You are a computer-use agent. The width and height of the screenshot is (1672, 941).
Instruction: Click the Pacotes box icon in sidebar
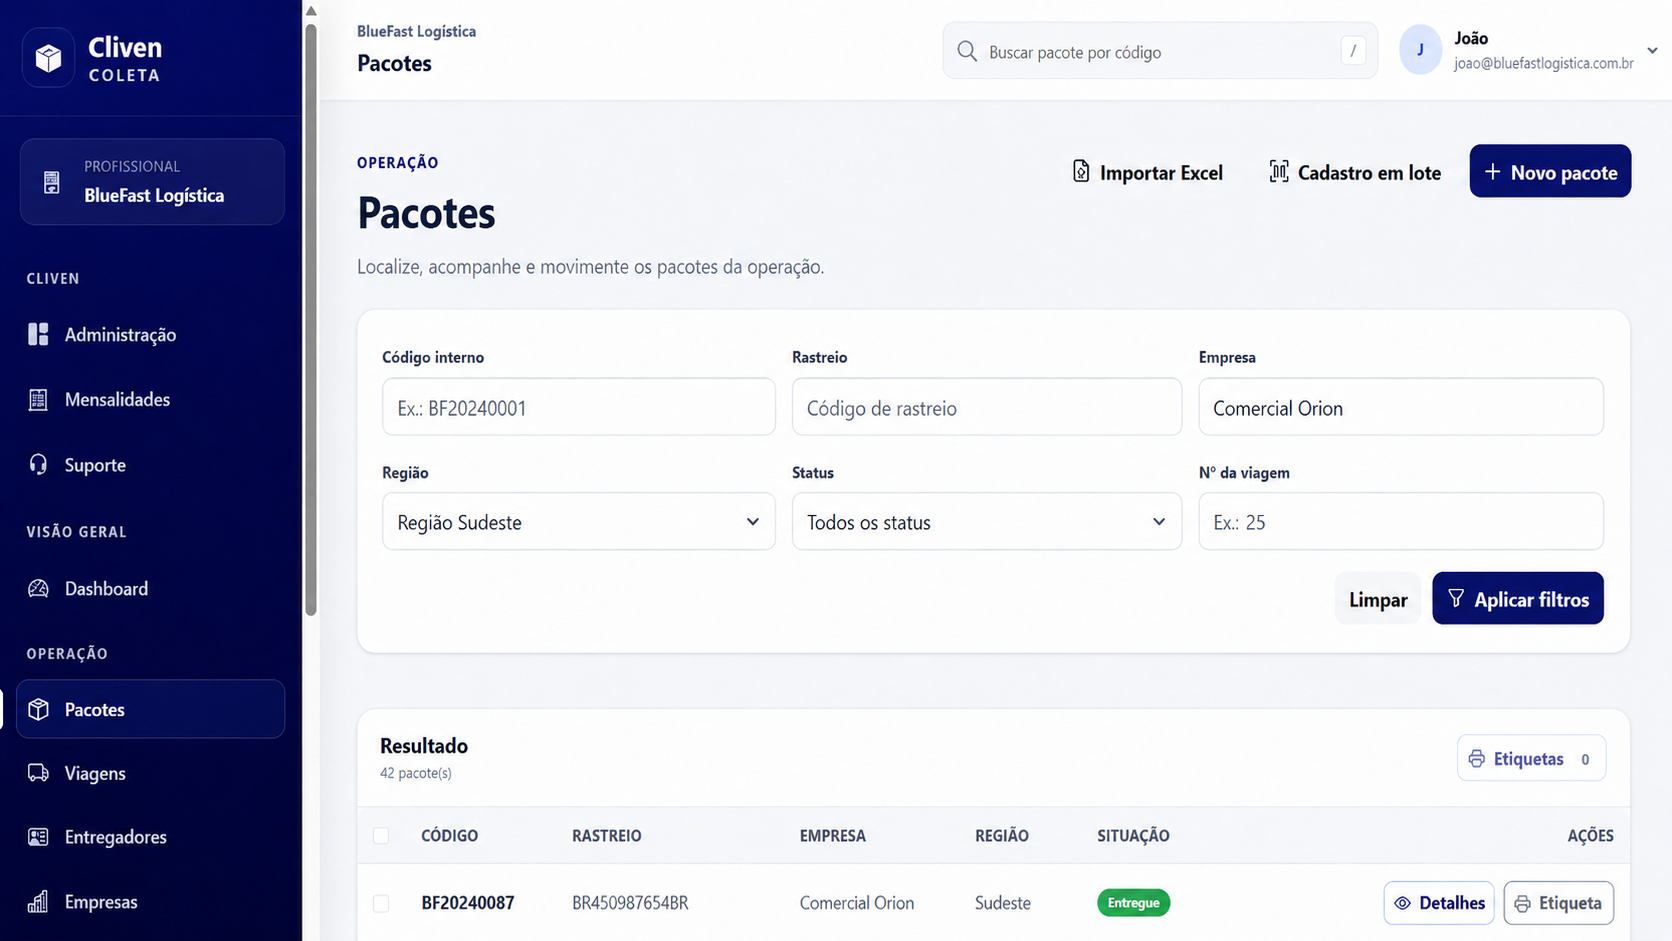coord(38,709)
